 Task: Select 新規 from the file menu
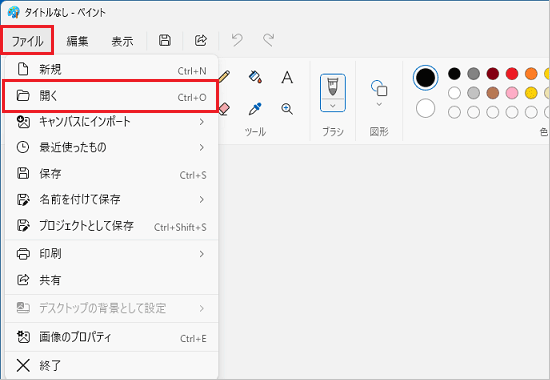(x=112, y=70)
